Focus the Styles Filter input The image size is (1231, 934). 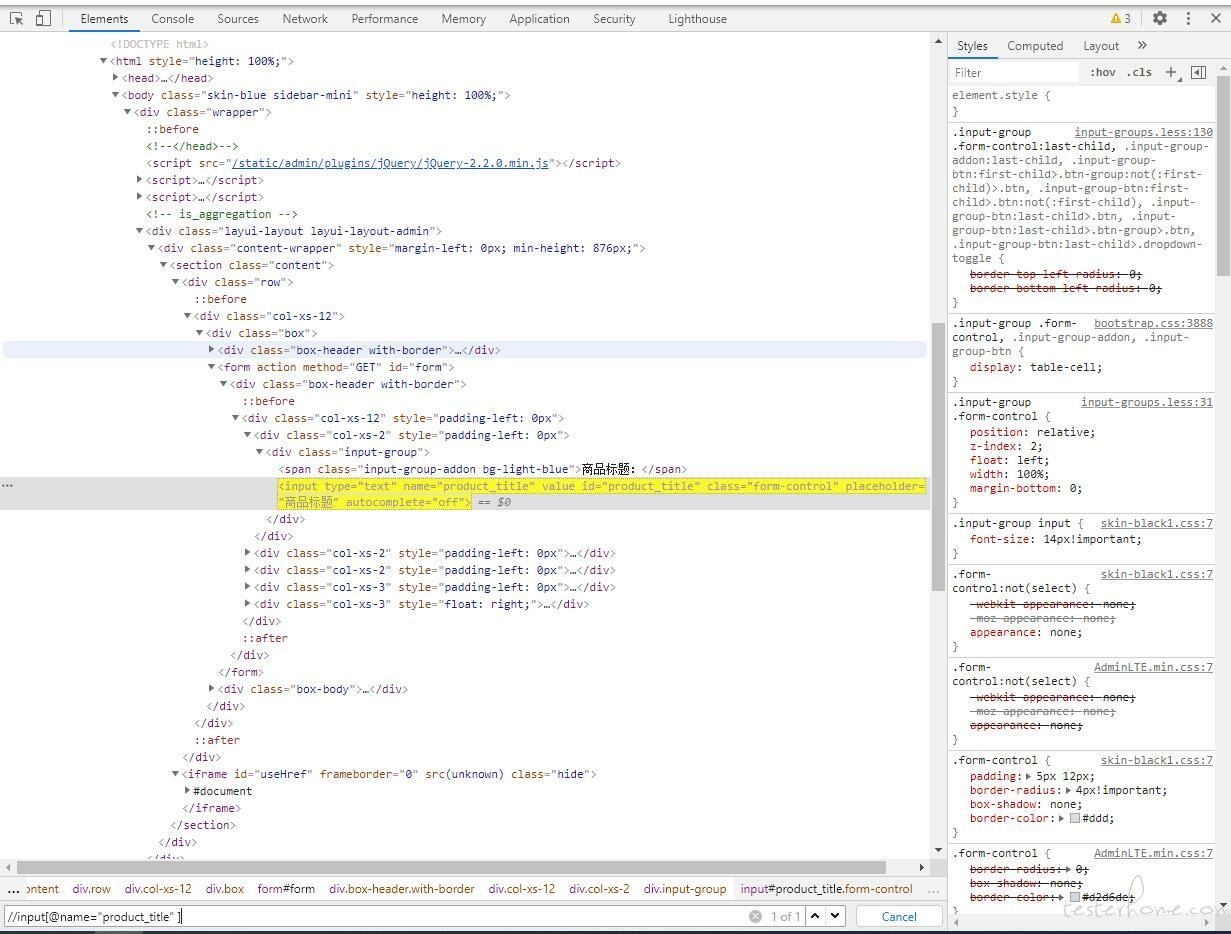pyautogui.click(x=1014, y=72)
